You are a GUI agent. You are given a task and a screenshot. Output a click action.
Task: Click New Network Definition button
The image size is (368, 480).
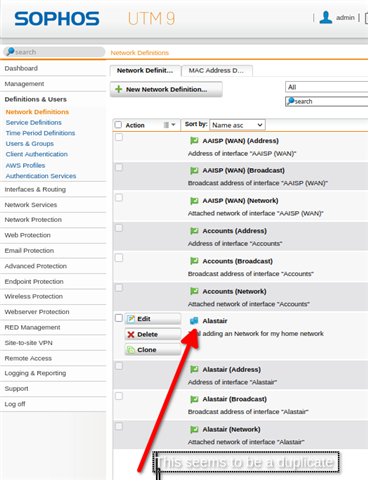click(166, 89)
